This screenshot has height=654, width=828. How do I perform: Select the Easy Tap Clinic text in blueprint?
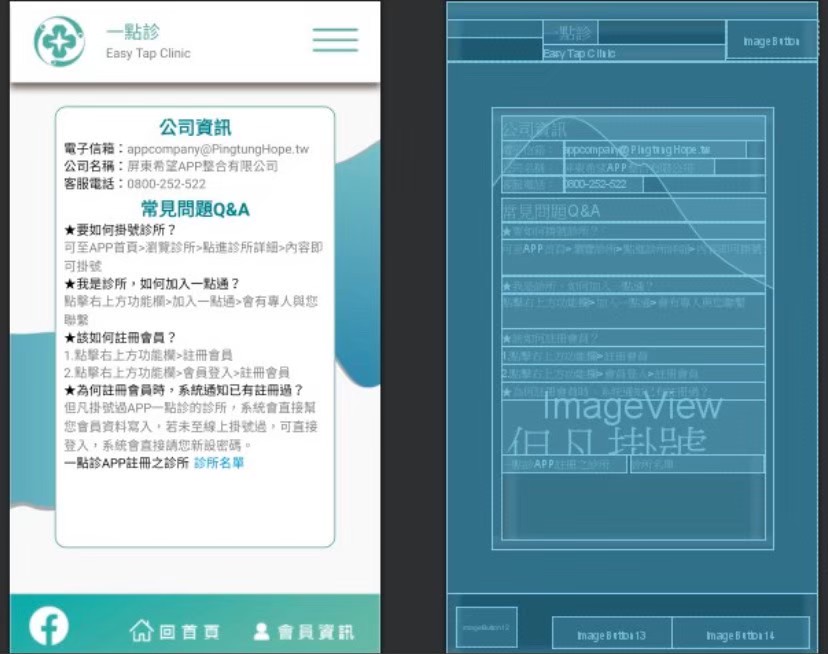pos(579,53)
